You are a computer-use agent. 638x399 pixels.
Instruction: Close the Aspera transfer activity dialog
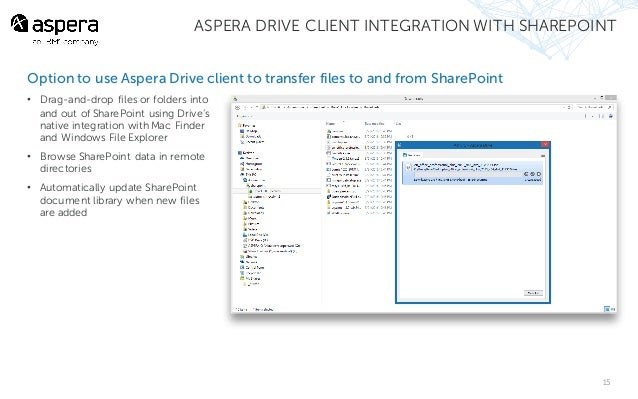click(545, 145)
